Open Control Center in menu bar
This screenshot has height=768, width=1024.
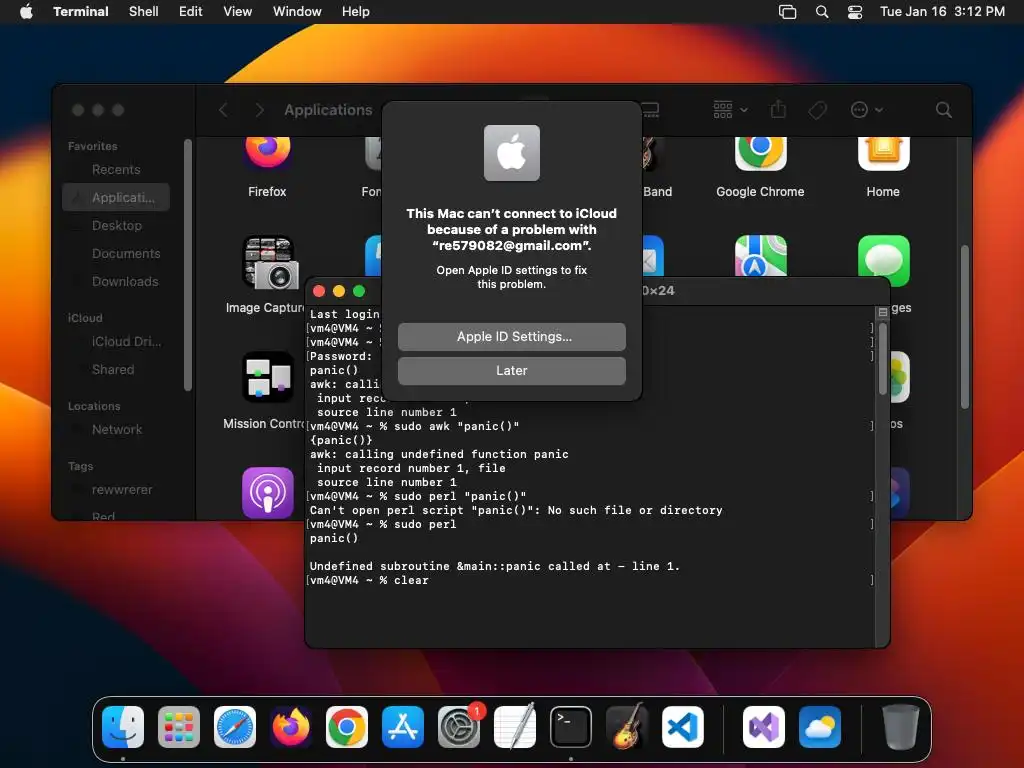855,12
